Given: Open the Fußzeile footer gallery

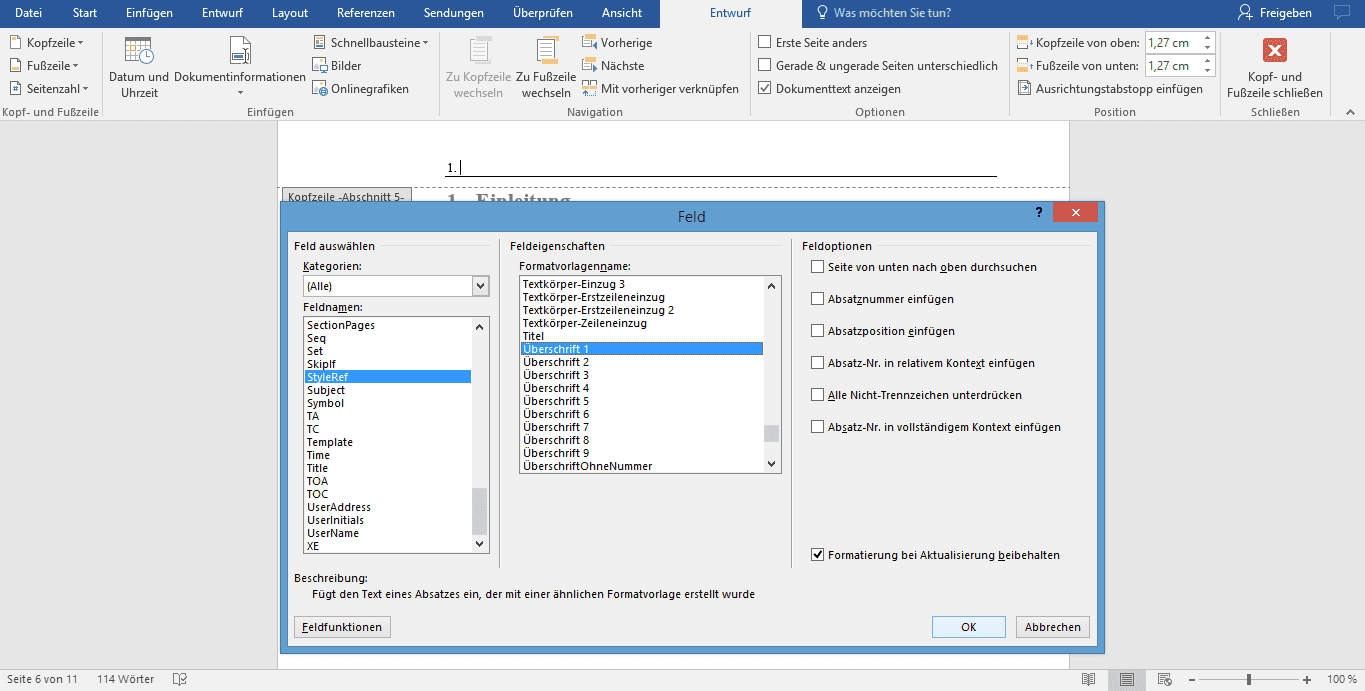Looking at the screenshot, I should click(46, 65).
